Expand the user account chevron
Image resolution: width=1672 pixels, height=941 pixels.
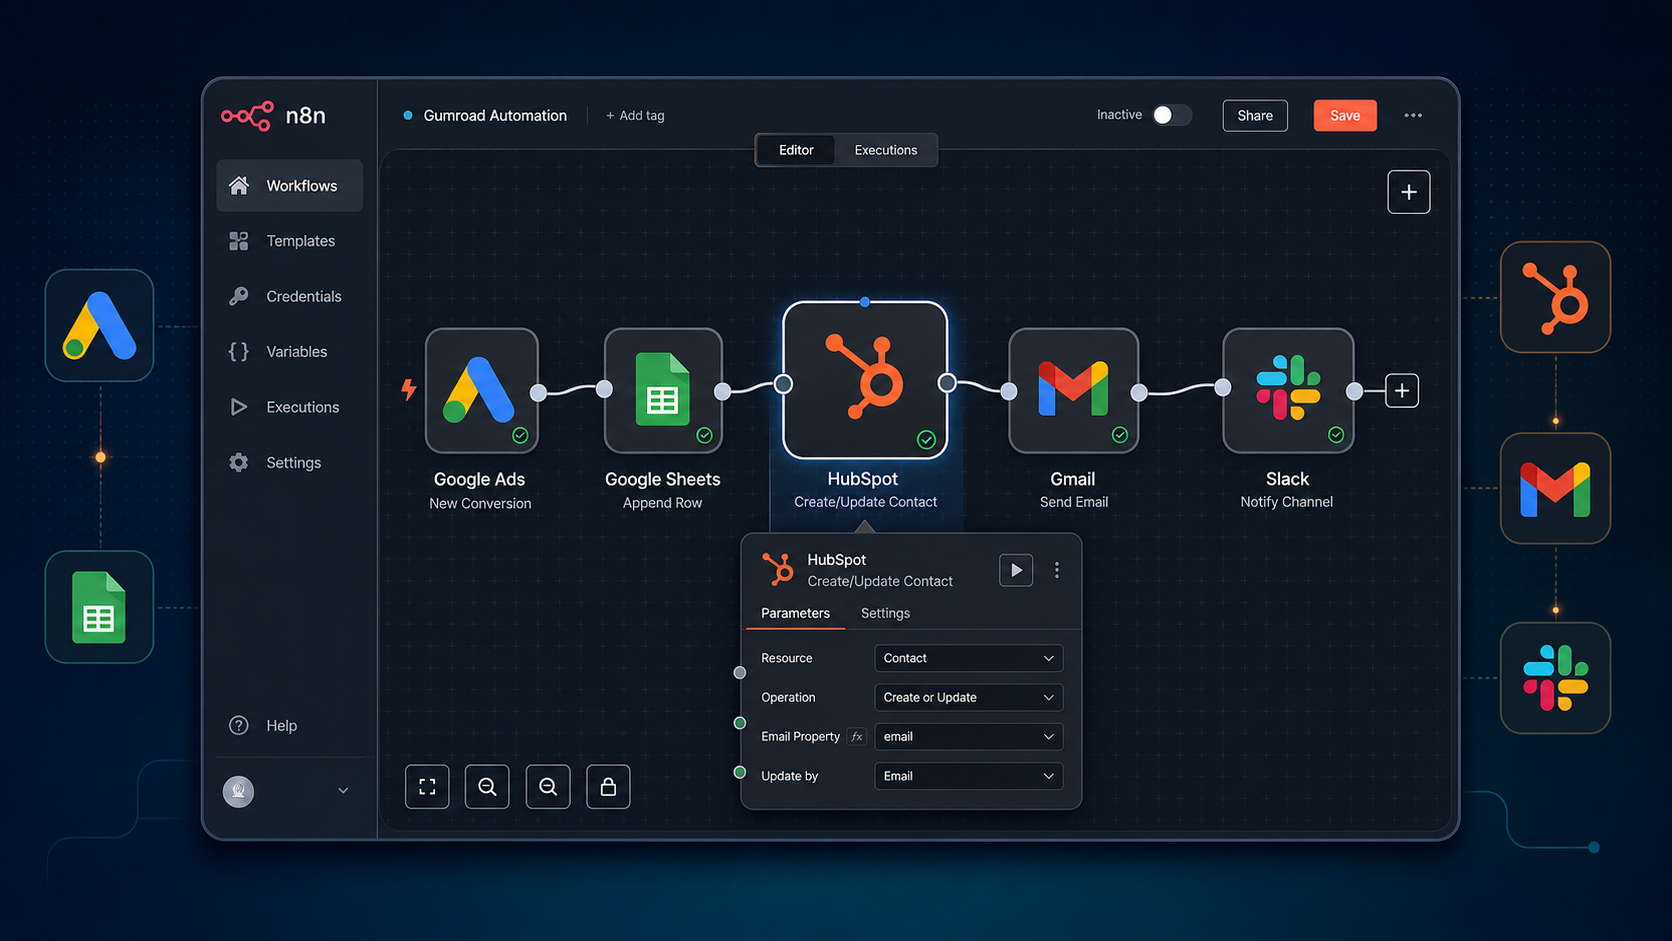coord(343,791)
